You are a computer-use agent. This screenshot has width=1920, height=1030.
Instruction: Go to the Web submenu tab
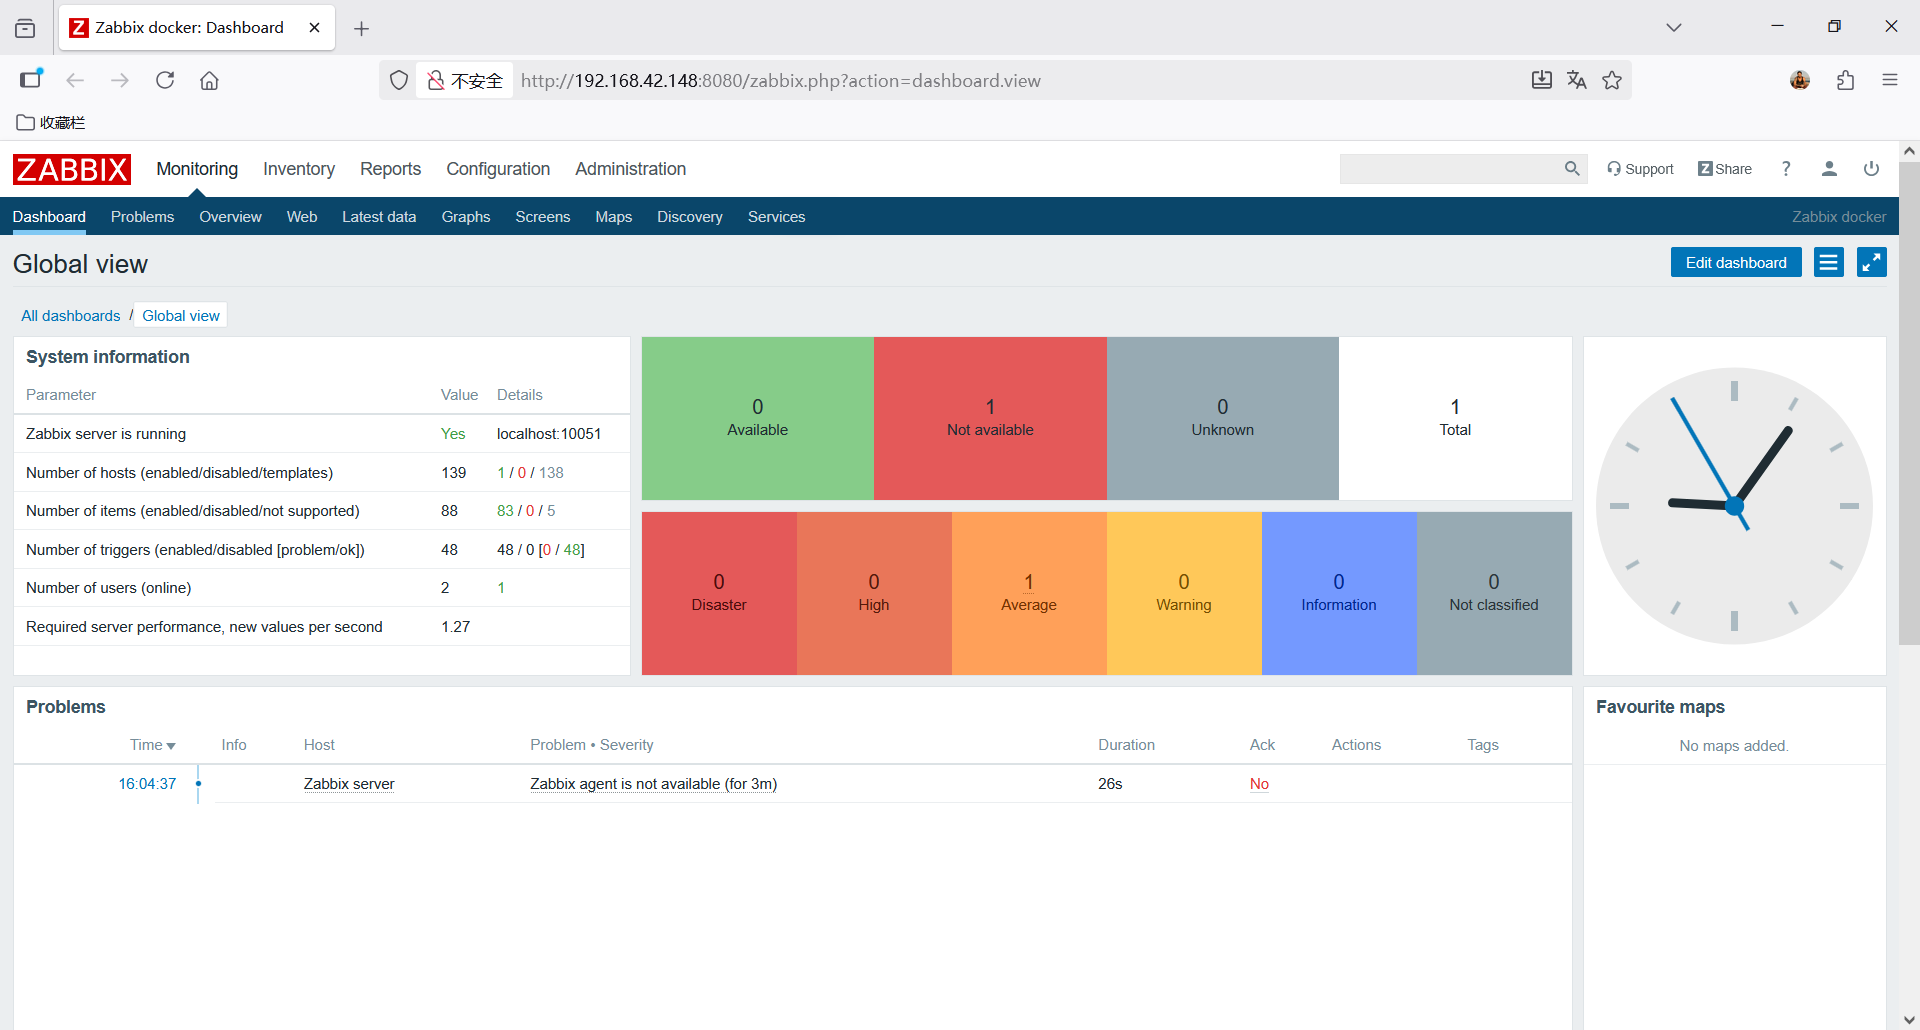coord(302,217)
